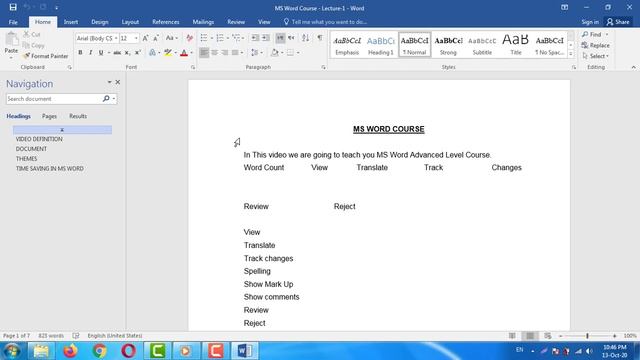Click Replace in Editing group
The width and height of the screenshot is (640, 360).
tap(596, 45)
